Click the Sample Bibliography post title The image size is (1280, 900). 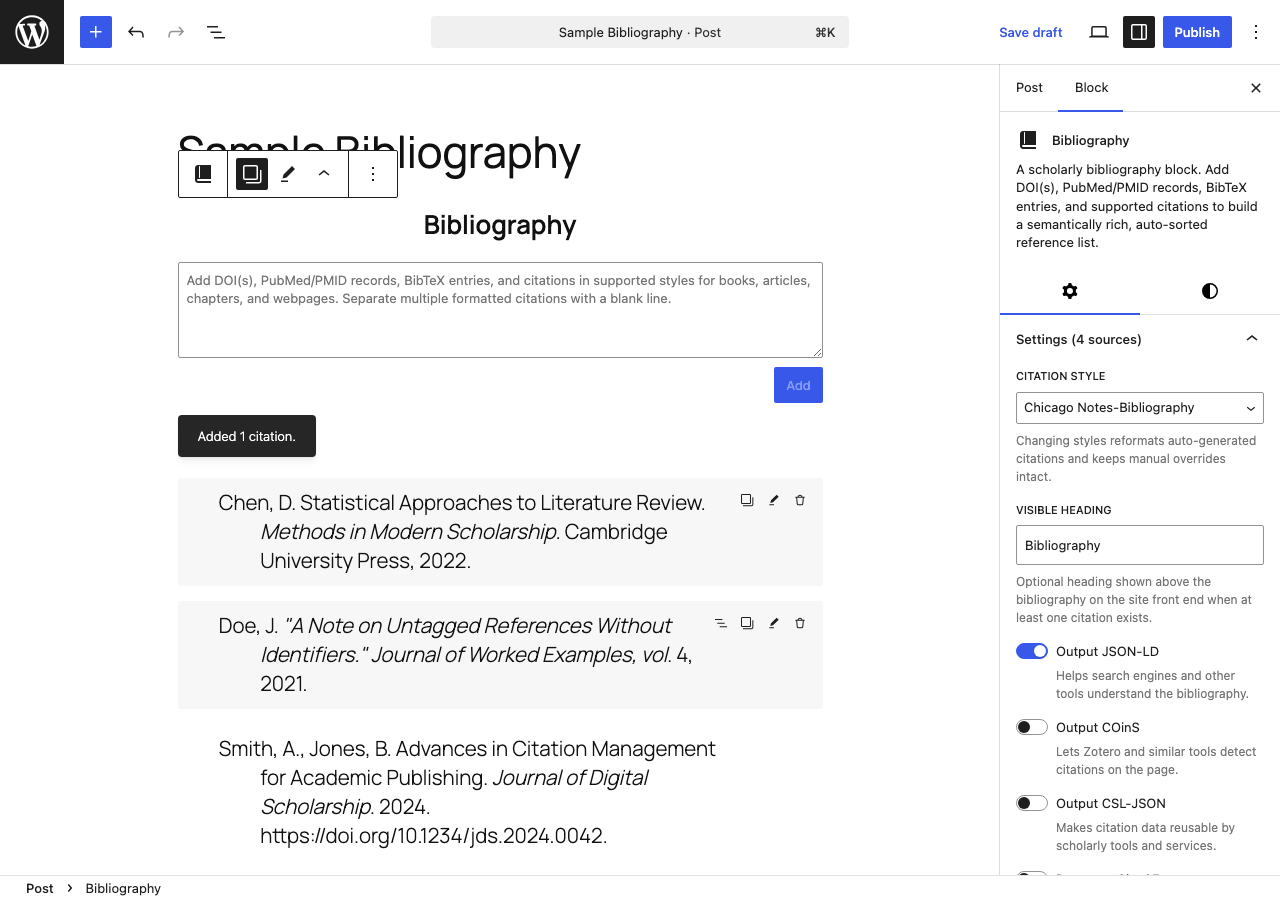click(x=379, y=152)
